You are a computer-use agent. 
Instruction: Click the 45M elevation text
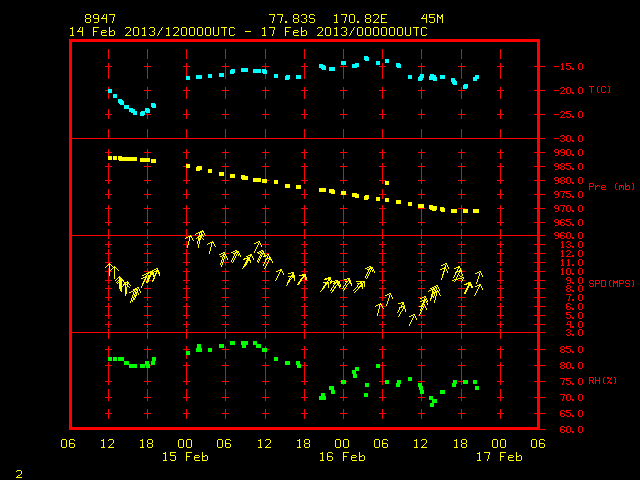coord(432,19)
